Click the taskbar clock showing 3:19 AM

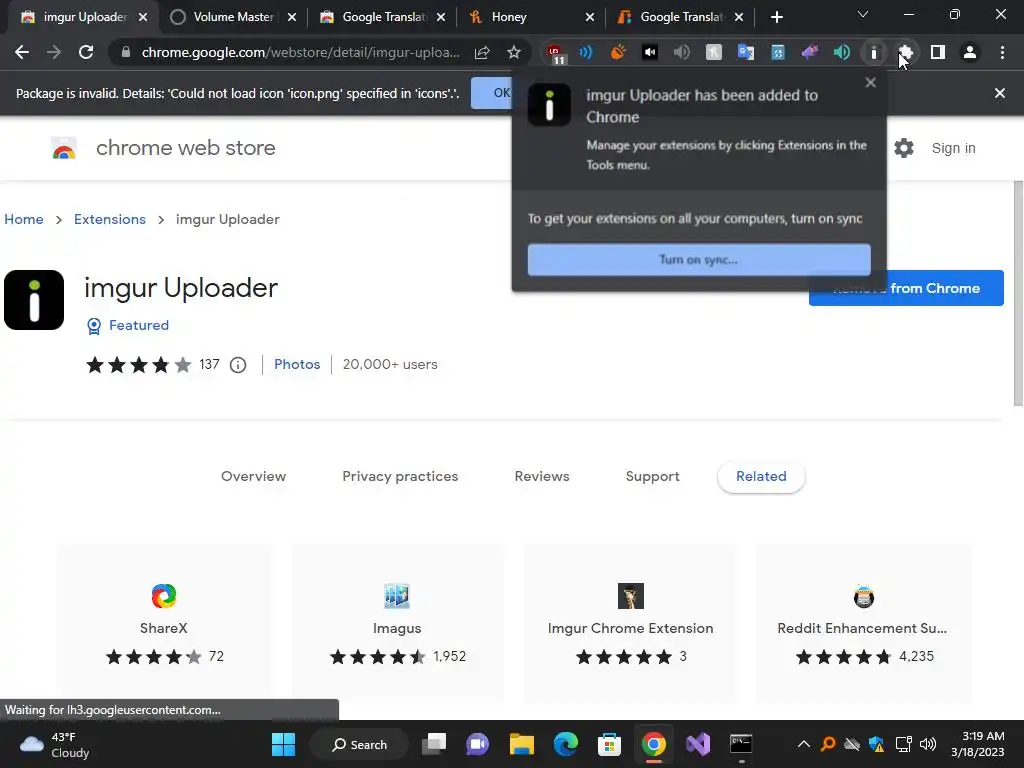(977, 744)
